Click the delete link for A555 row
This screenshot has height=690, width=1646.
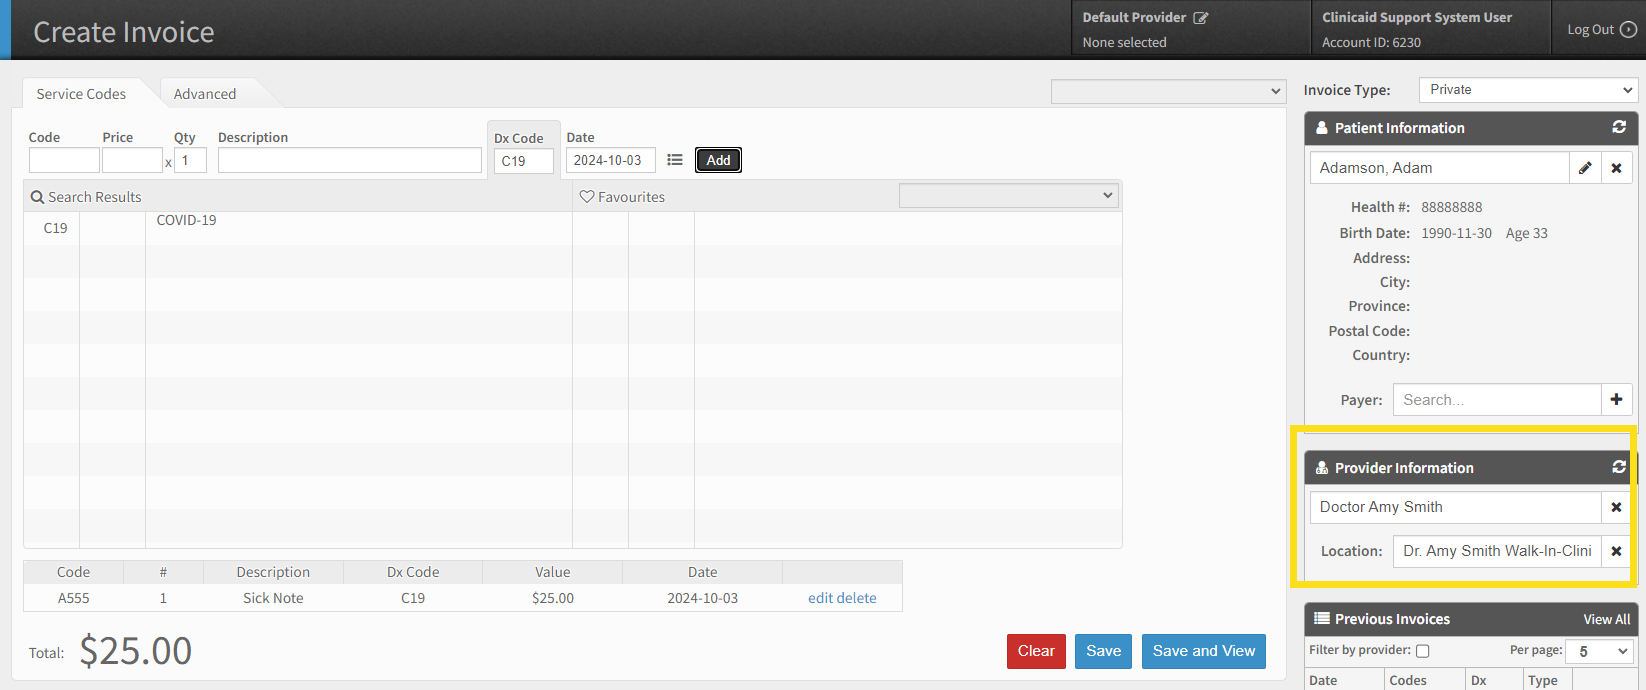pos(857,598)
